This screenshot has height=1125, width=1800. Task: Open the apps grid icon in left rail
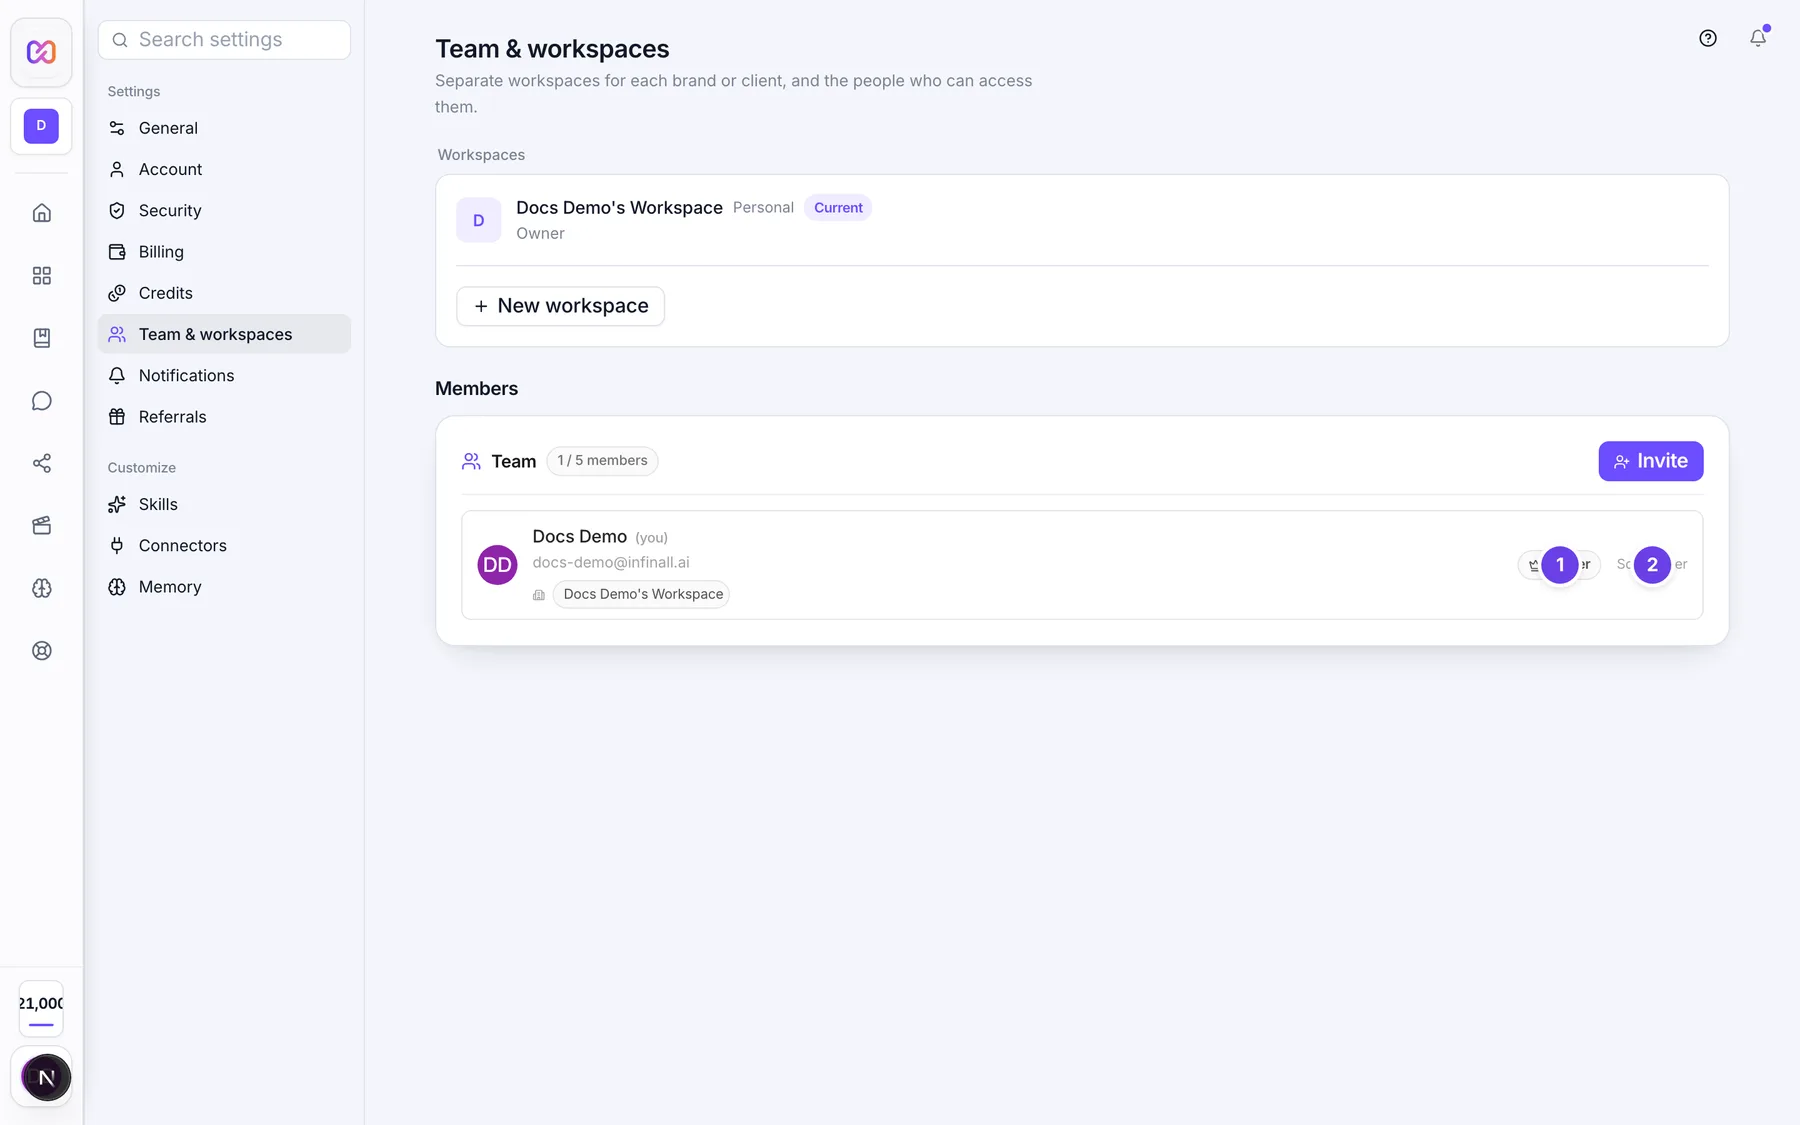coord(42,275)
